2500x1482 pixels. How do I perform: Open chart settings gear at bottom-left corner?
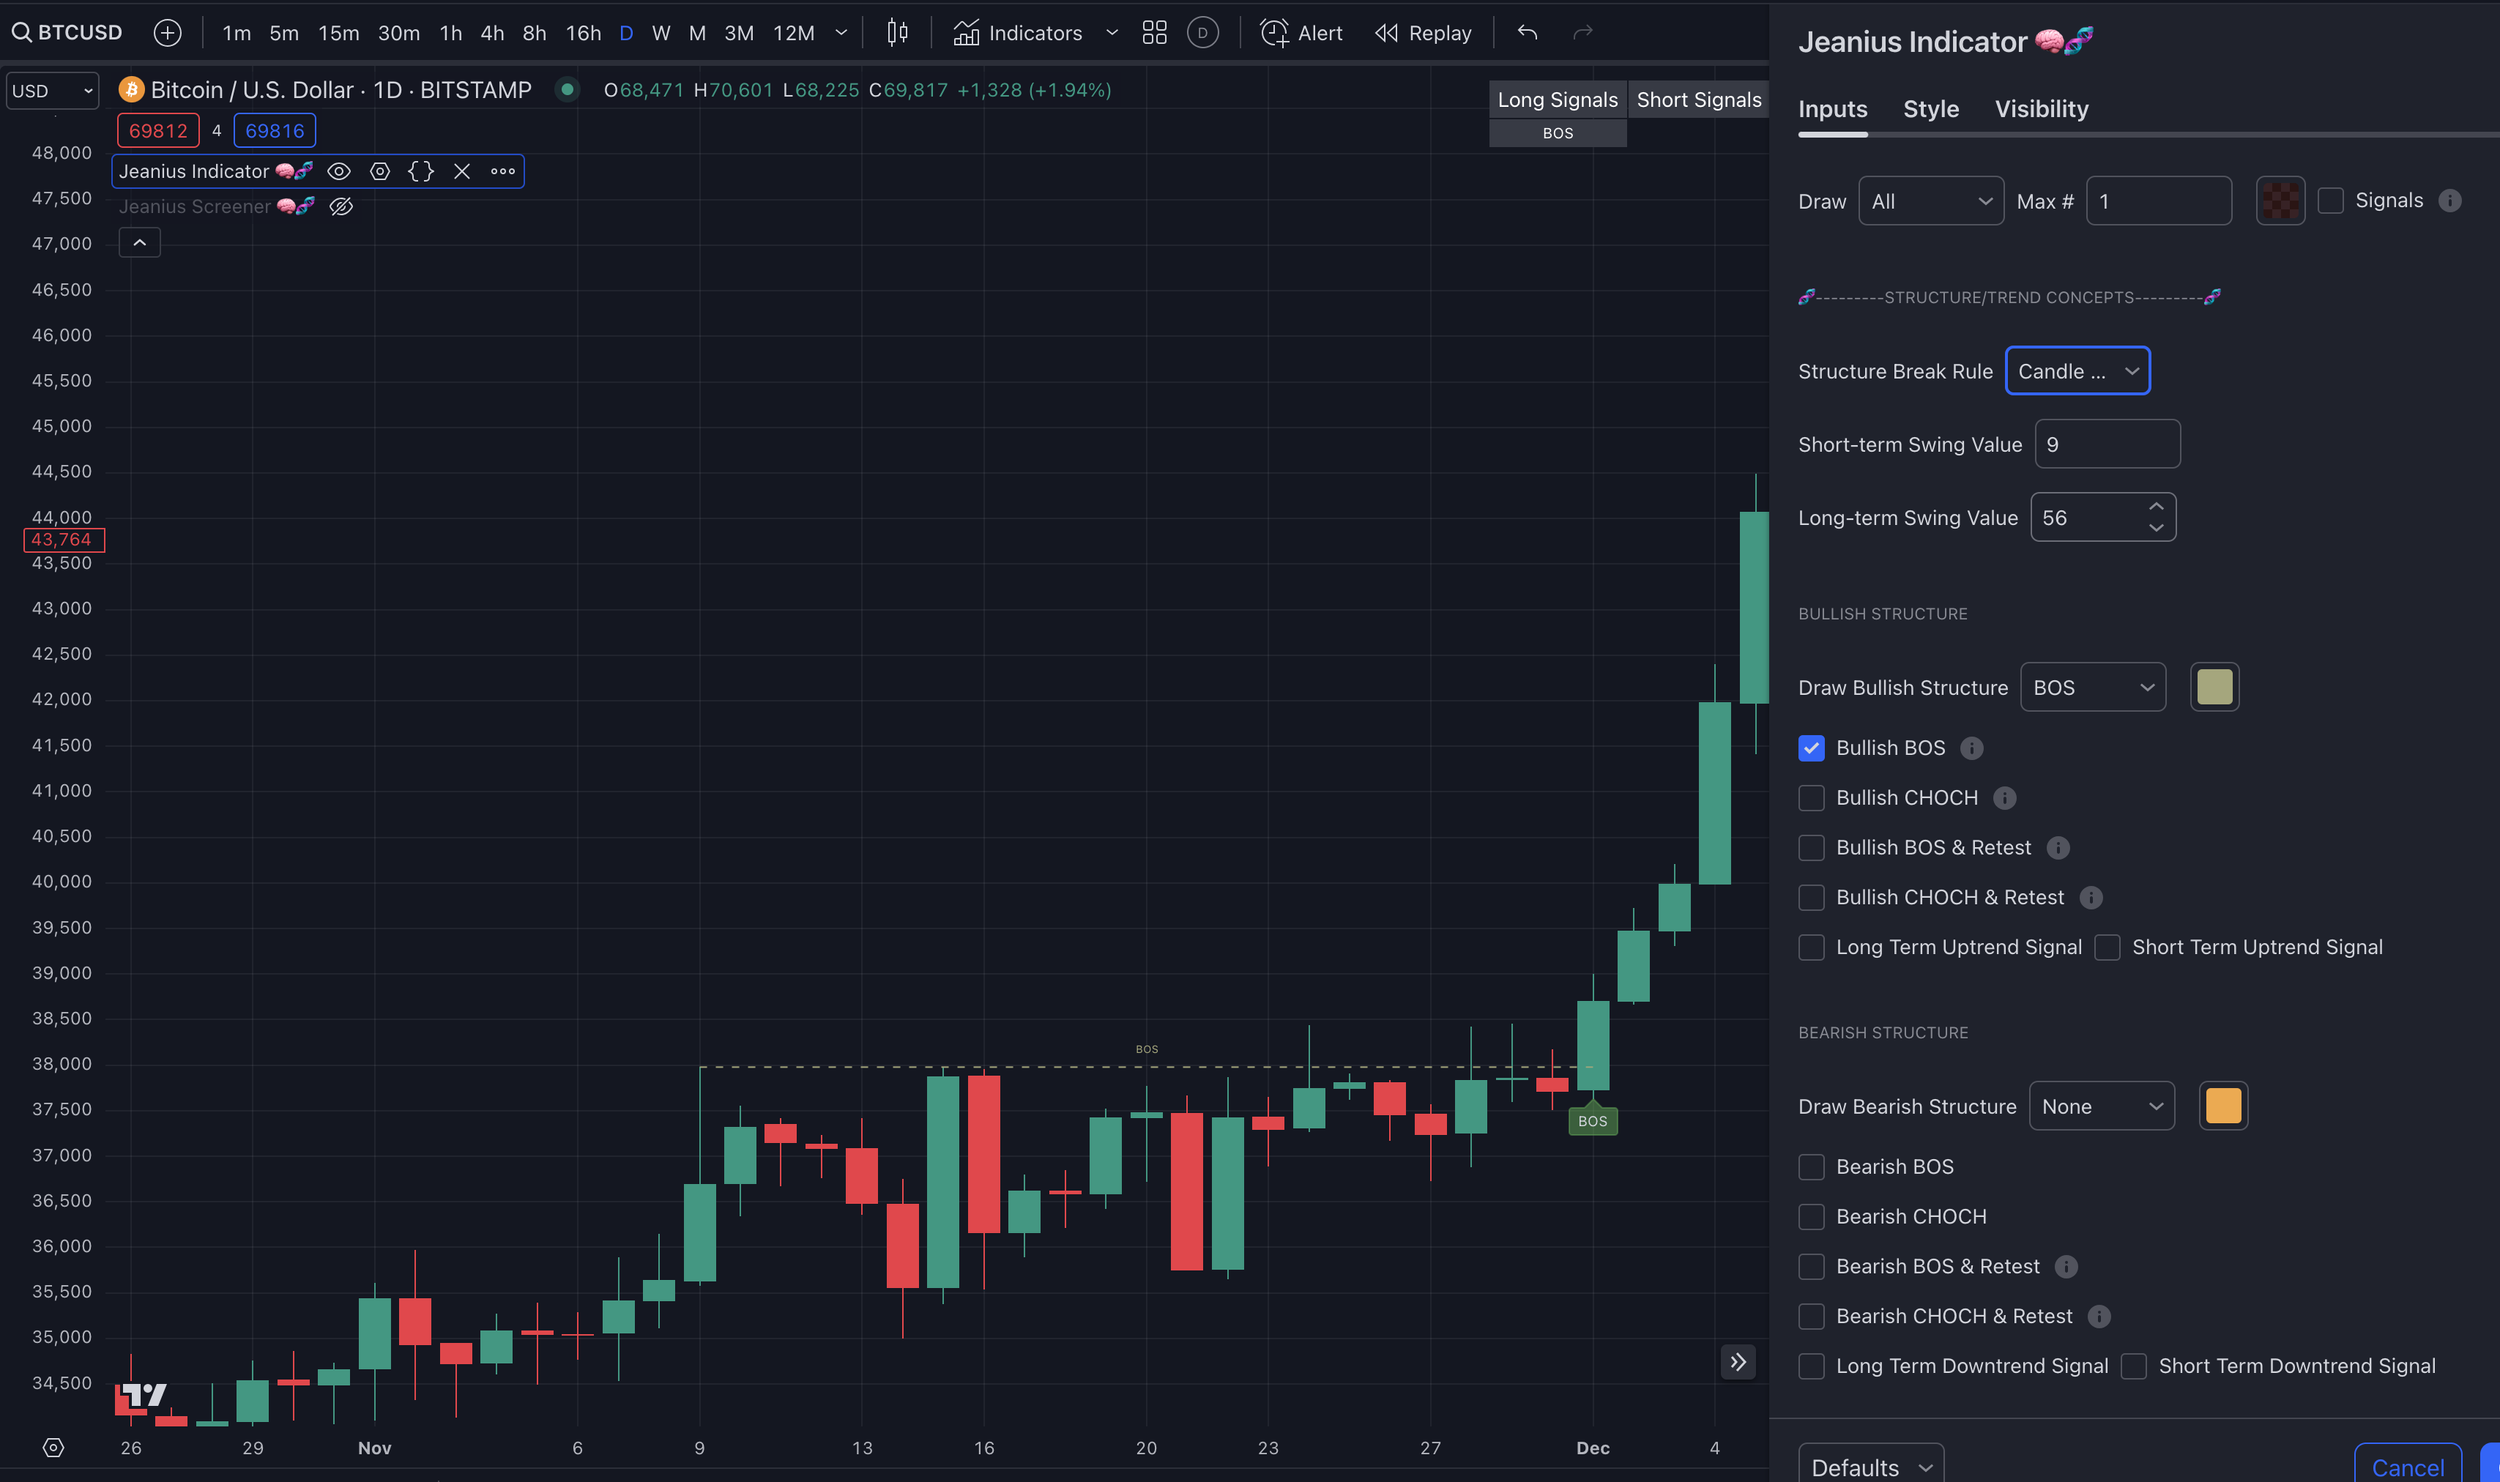point(53,1447)
